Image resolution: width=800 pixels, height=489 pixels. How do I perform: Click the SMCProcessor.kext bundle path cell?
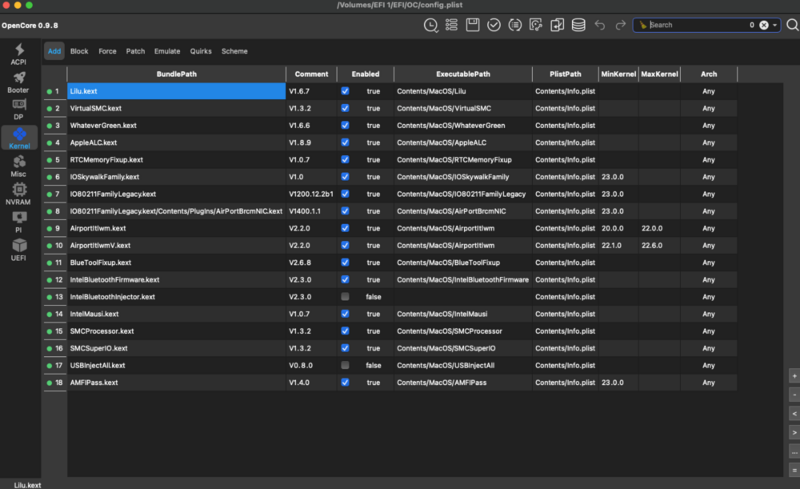click(x=177, y=331)
